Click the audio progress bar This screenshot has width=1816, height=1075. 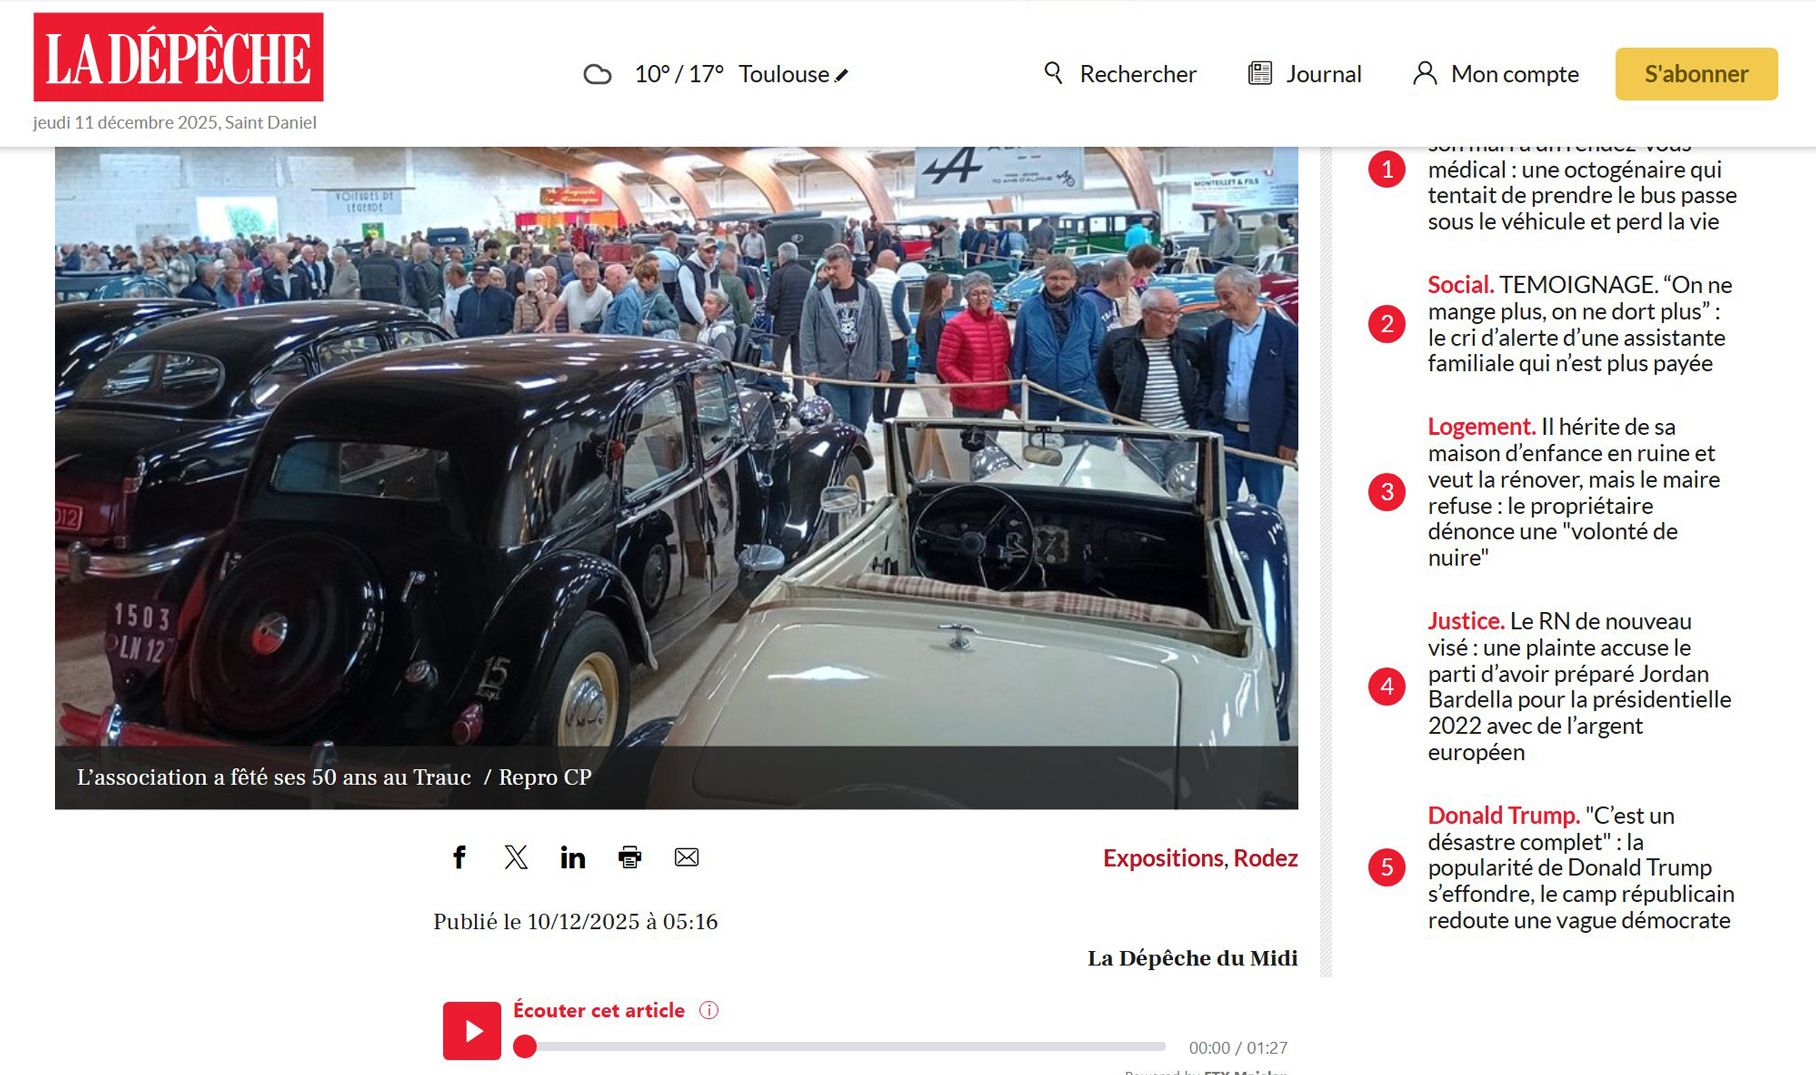click(x=840, y=1047)
